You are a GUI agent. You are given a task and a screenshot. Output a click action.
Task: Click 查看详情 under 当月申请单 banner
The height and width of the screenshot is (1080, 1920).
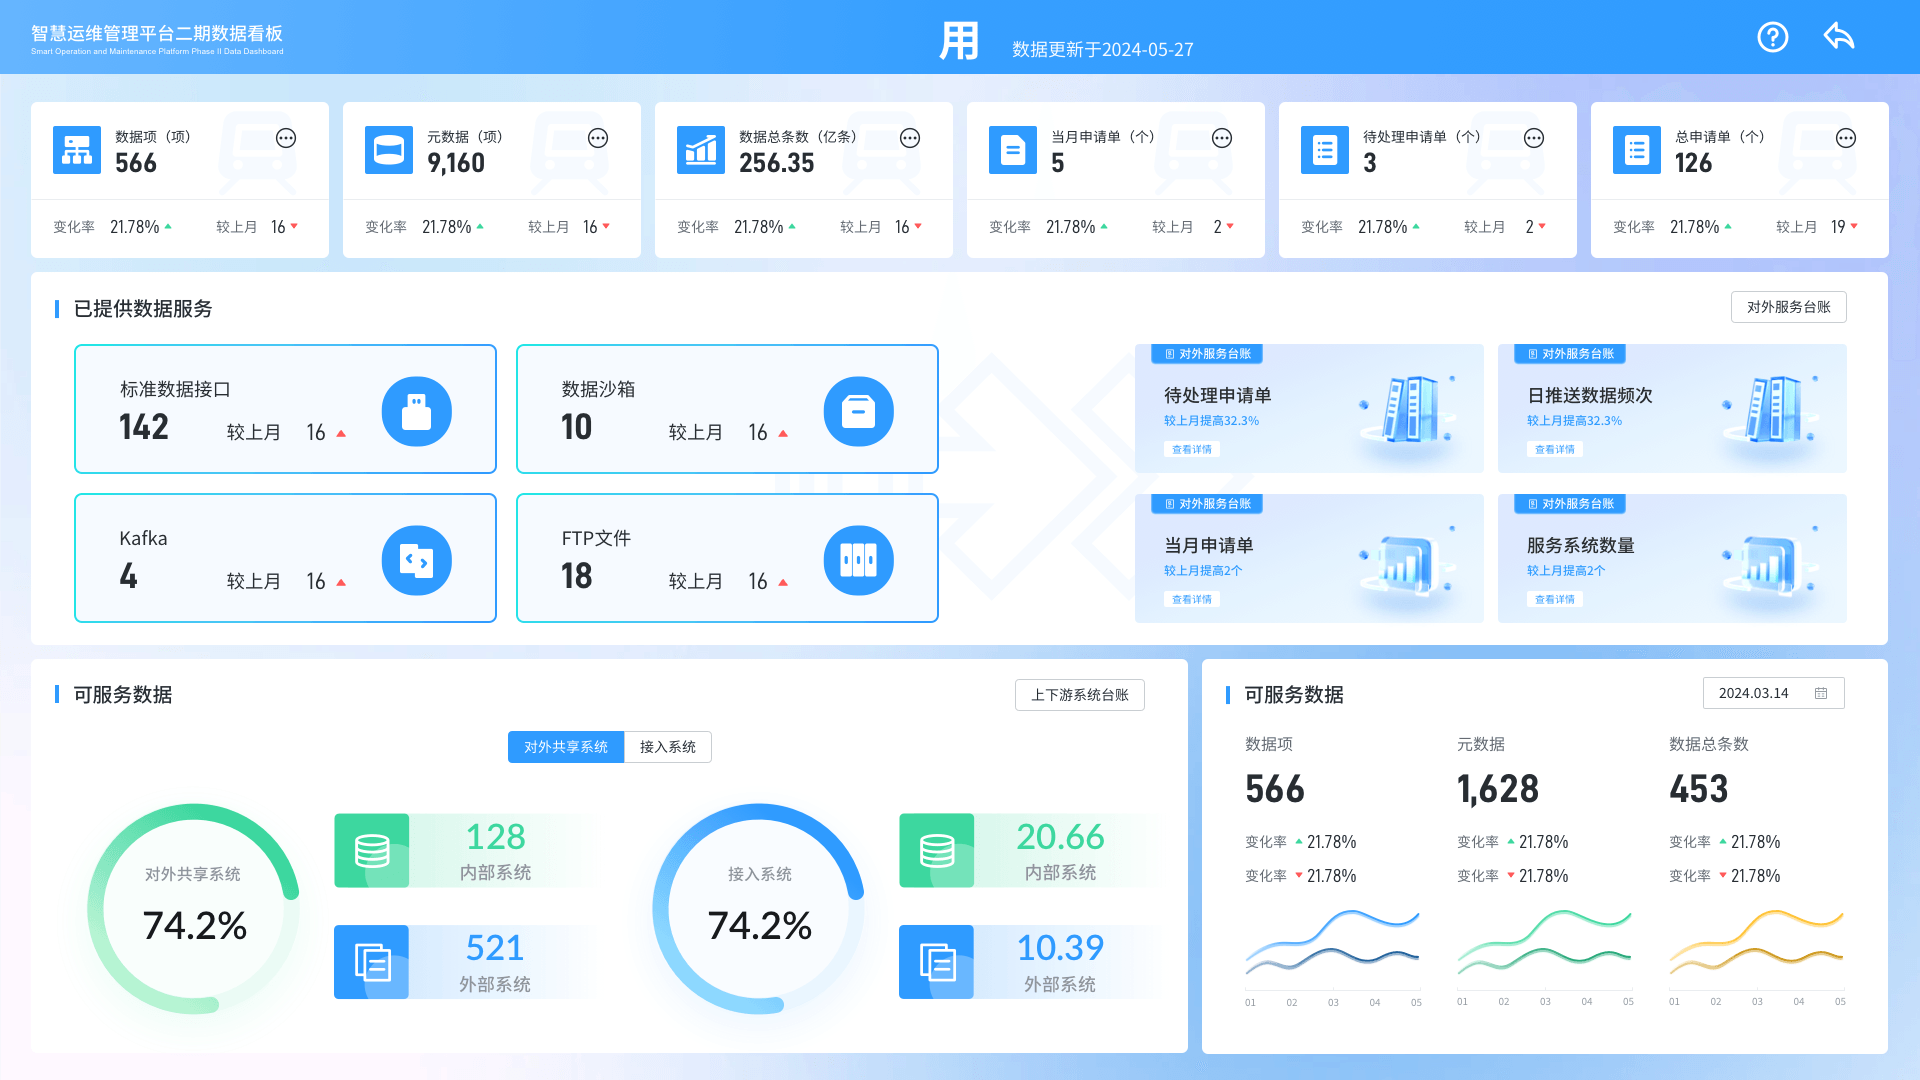click(1192, 599)
